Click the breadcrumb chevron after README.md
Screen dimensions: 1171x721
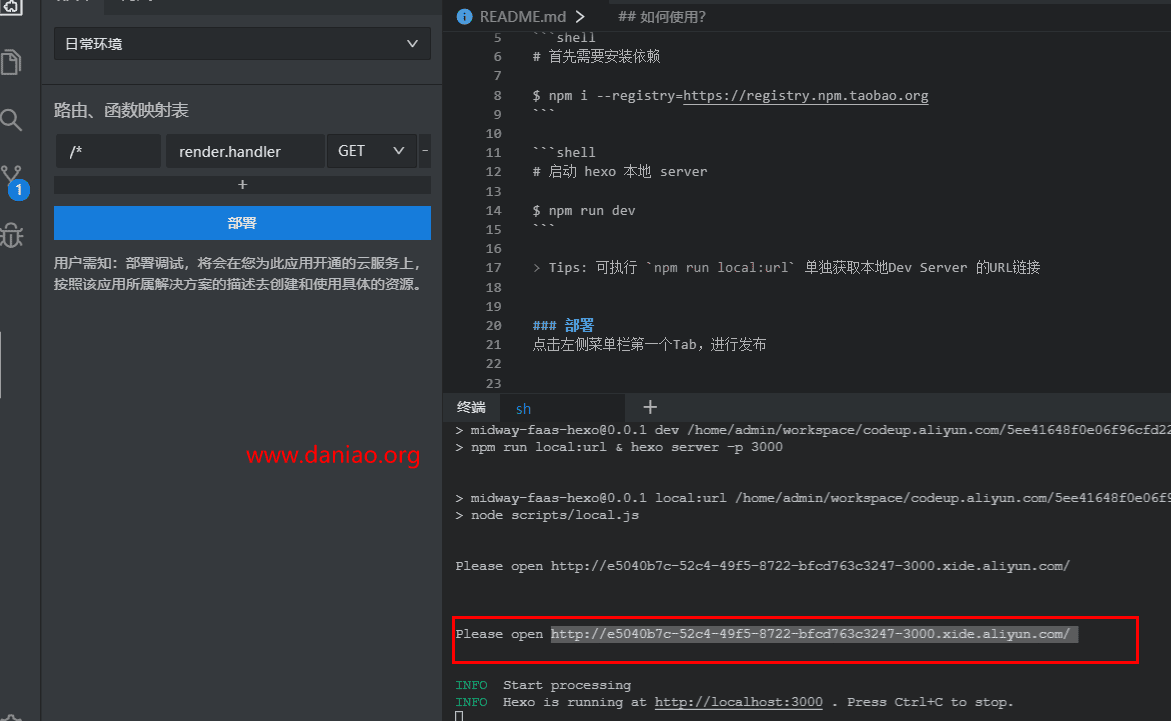(x=580, y=16)
